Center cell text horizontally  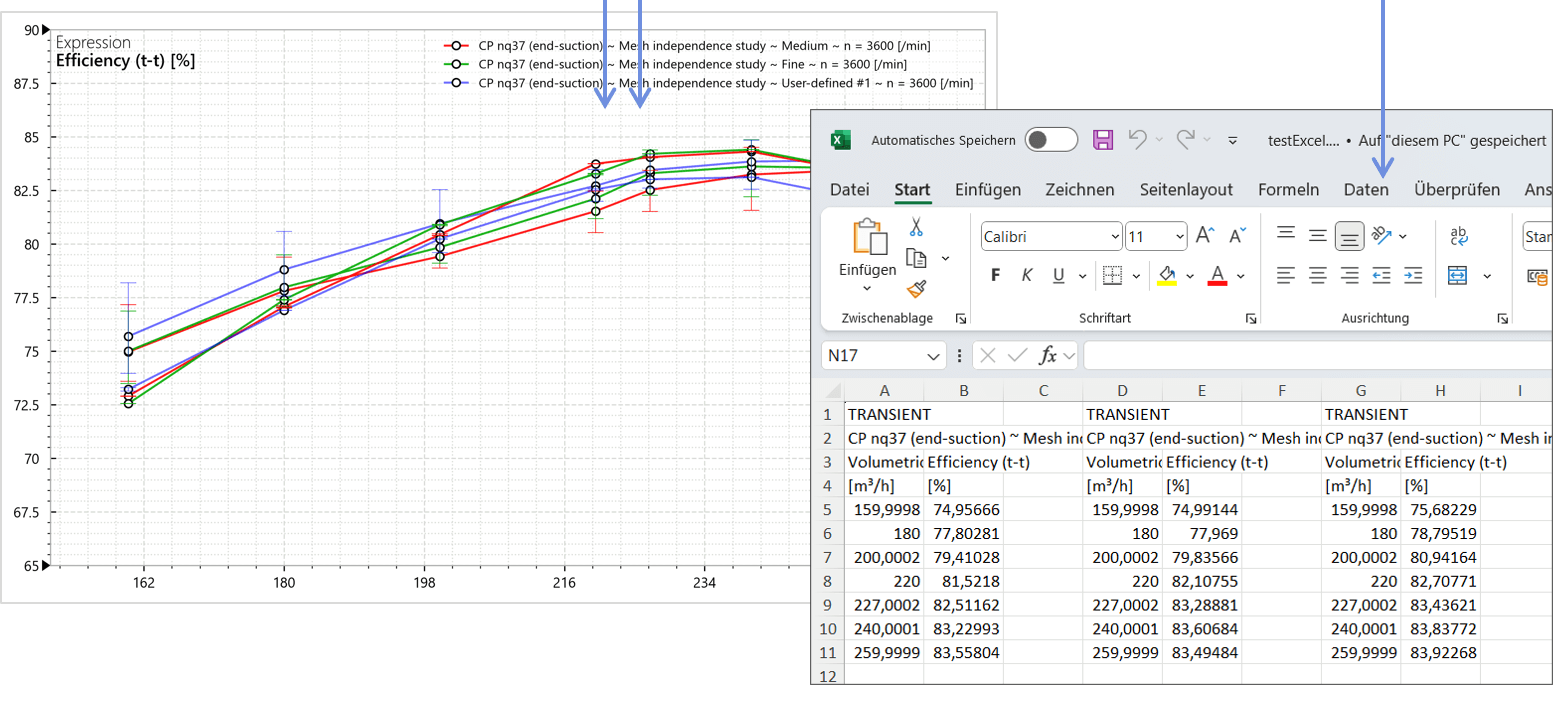click(x=1318, y=275)
